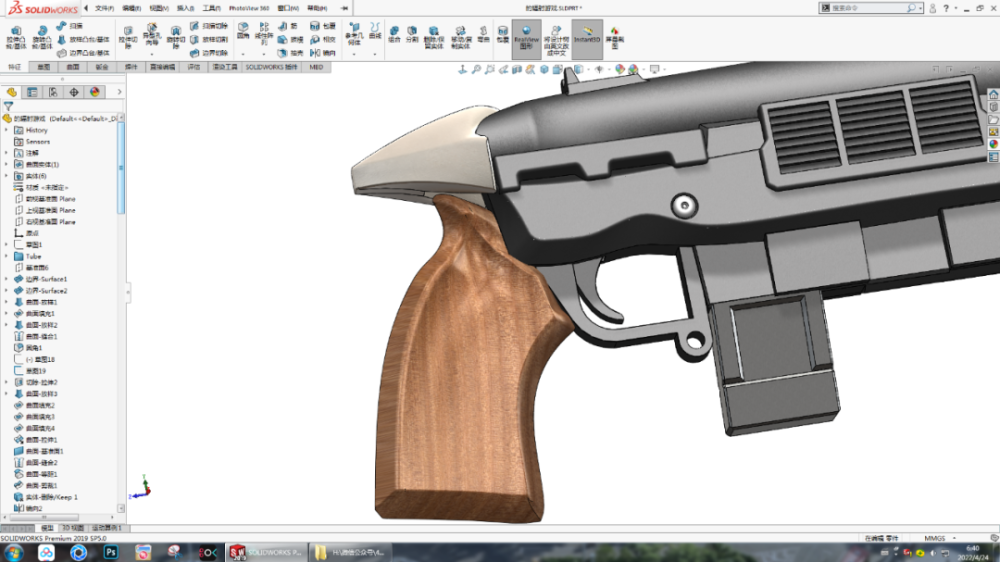Viewport: 1000px width, 562px height.
Task: Click the MMGS unit system status button
Action: pos(934,538)
